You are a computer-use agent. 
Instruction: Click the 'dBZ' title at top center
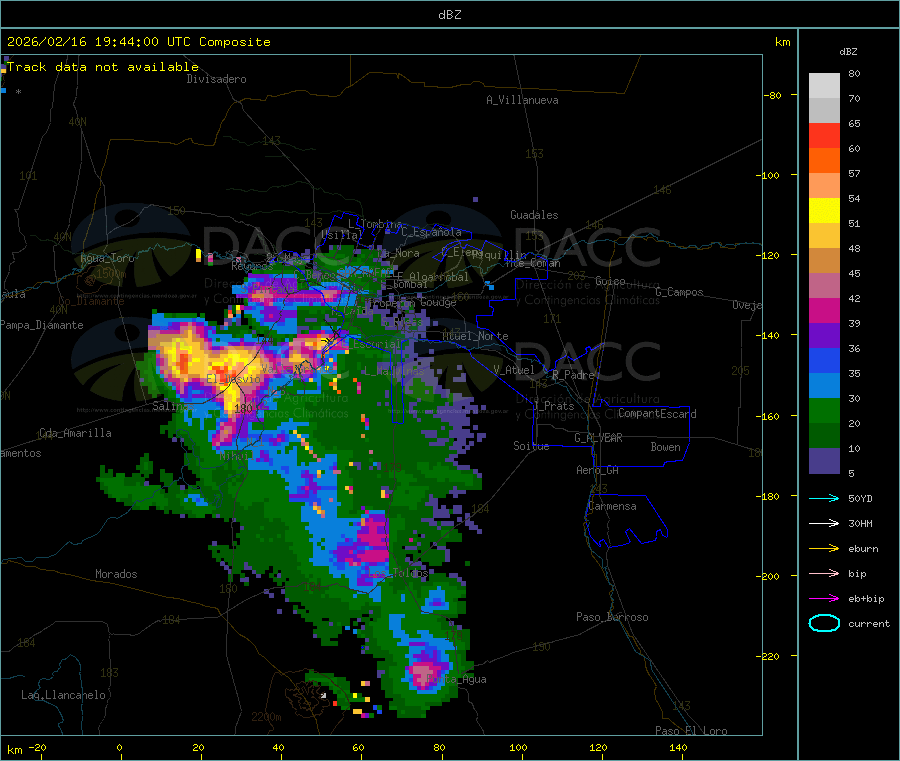click(x=449, y=15)
